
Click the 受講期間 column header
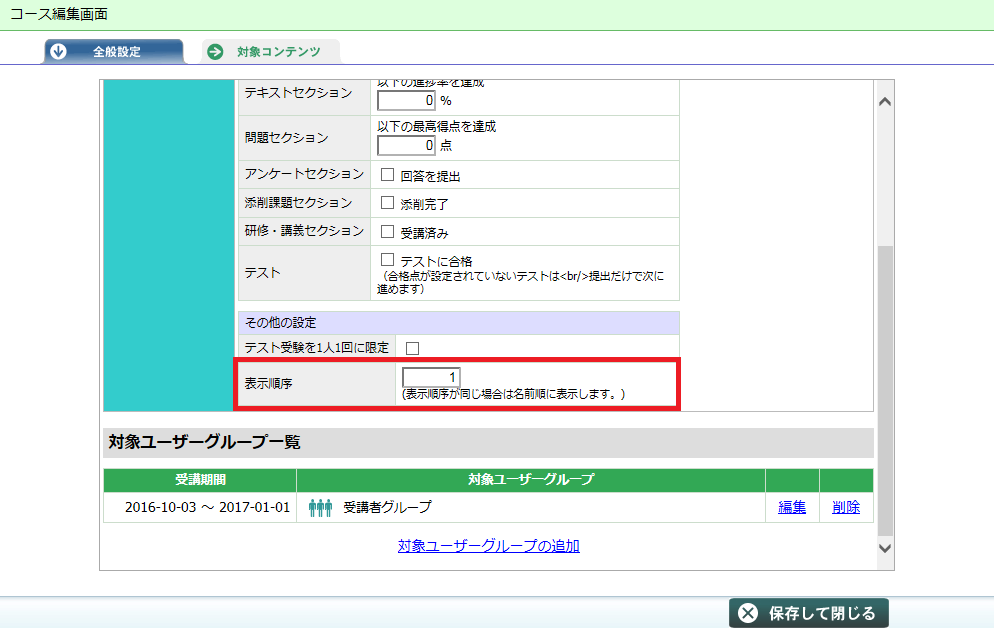pyautogui.click(x=200, y=480)
